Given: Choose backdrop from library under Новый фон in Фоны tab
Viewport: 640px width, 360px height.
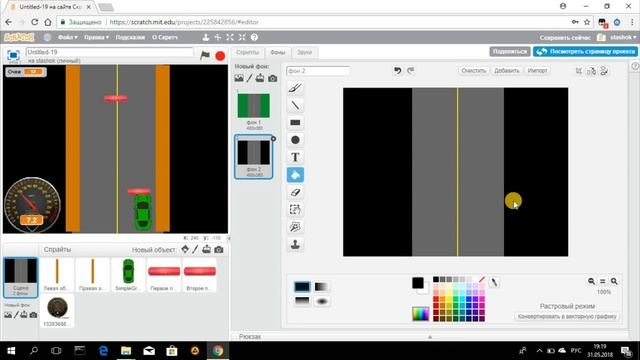Looking at the screenshot, I should [239, 78].
